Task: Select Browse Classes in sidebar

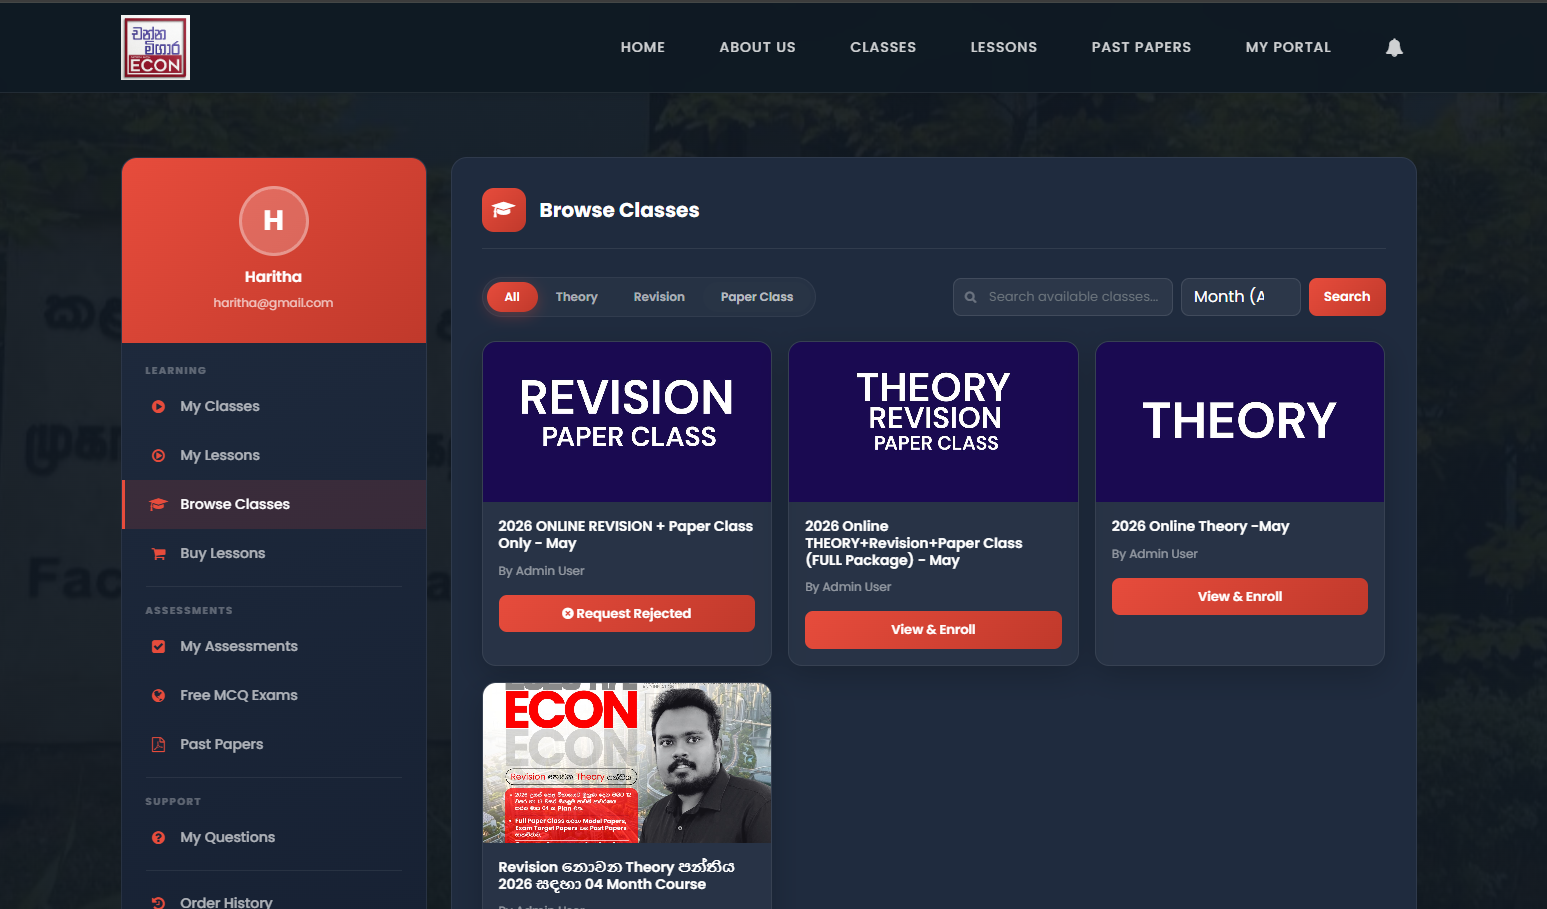Action: pos(274,505)
